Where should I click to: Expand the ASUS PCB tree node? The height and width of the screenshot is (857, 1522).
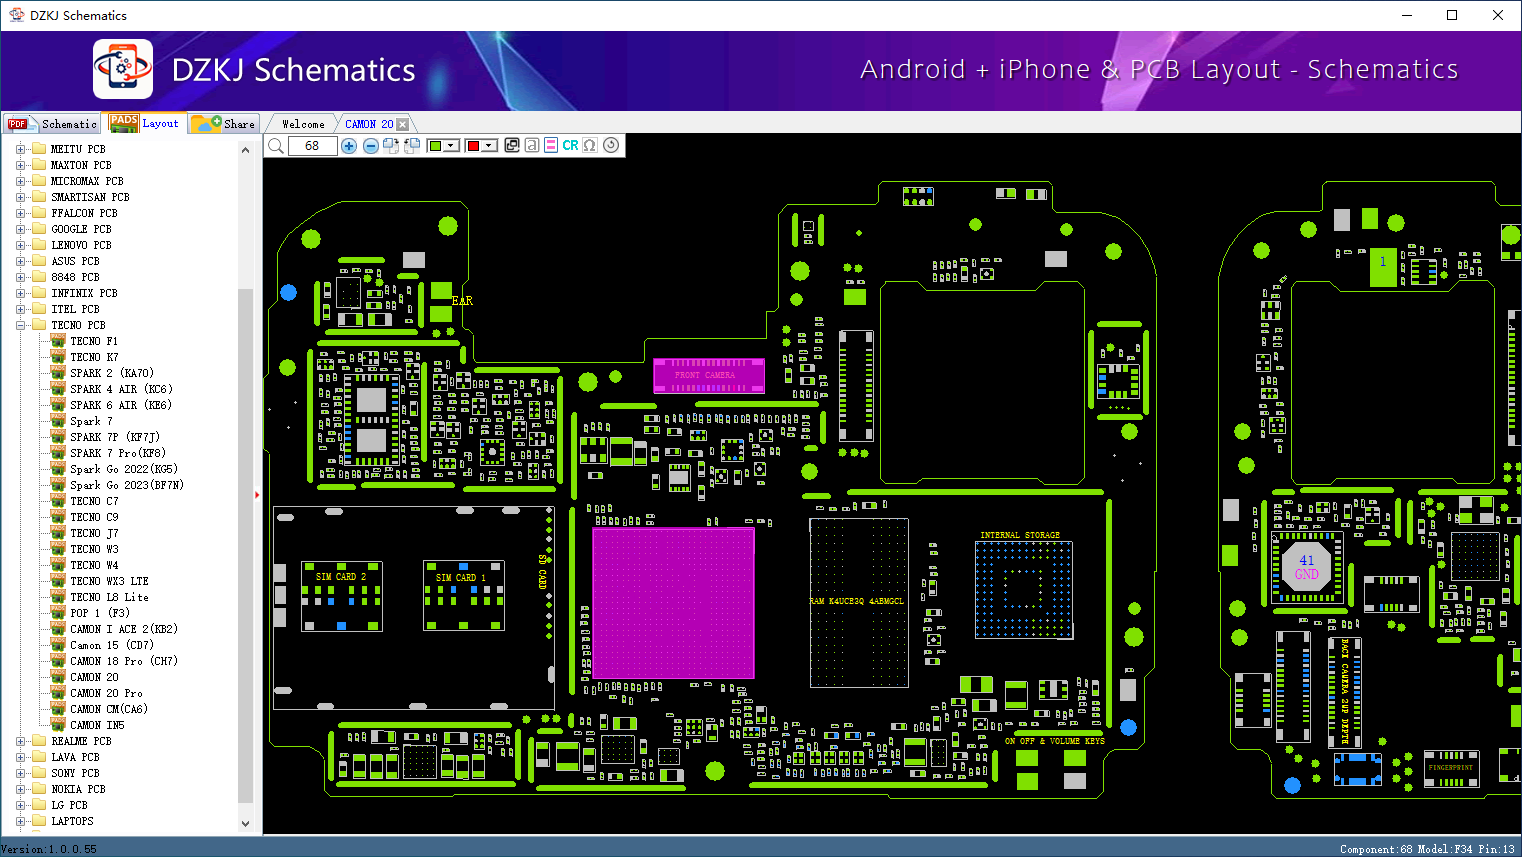click(x=20, y=261)
